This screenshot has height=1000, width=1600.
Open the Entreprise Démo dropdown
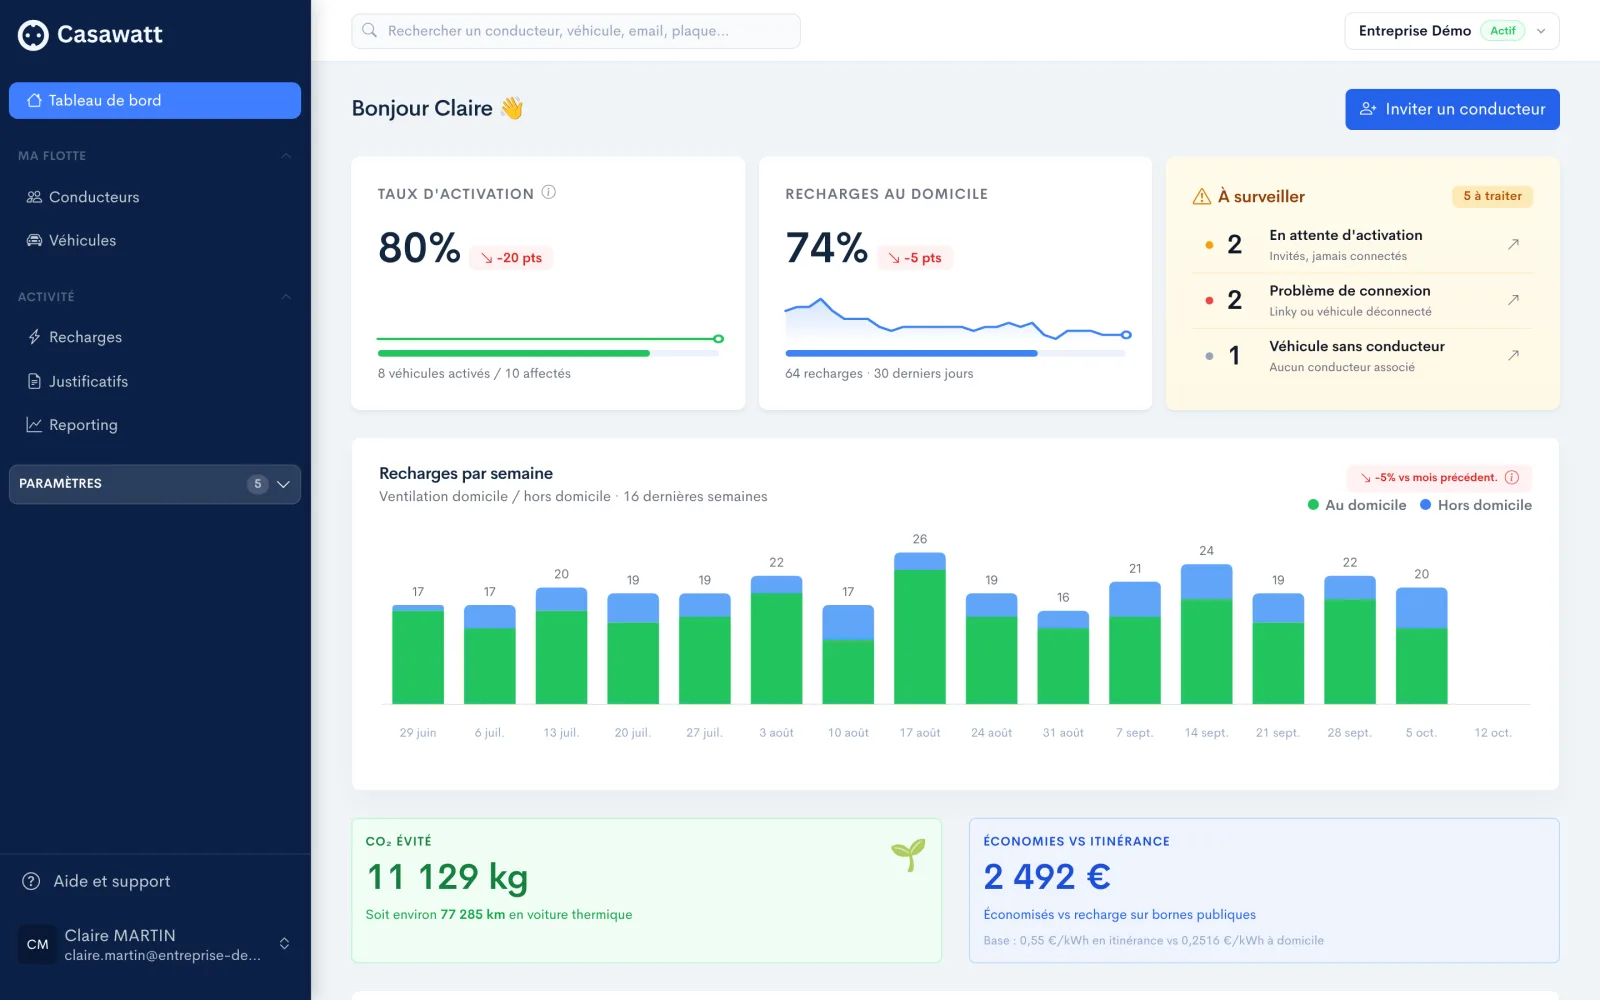tap(1452, 31)
